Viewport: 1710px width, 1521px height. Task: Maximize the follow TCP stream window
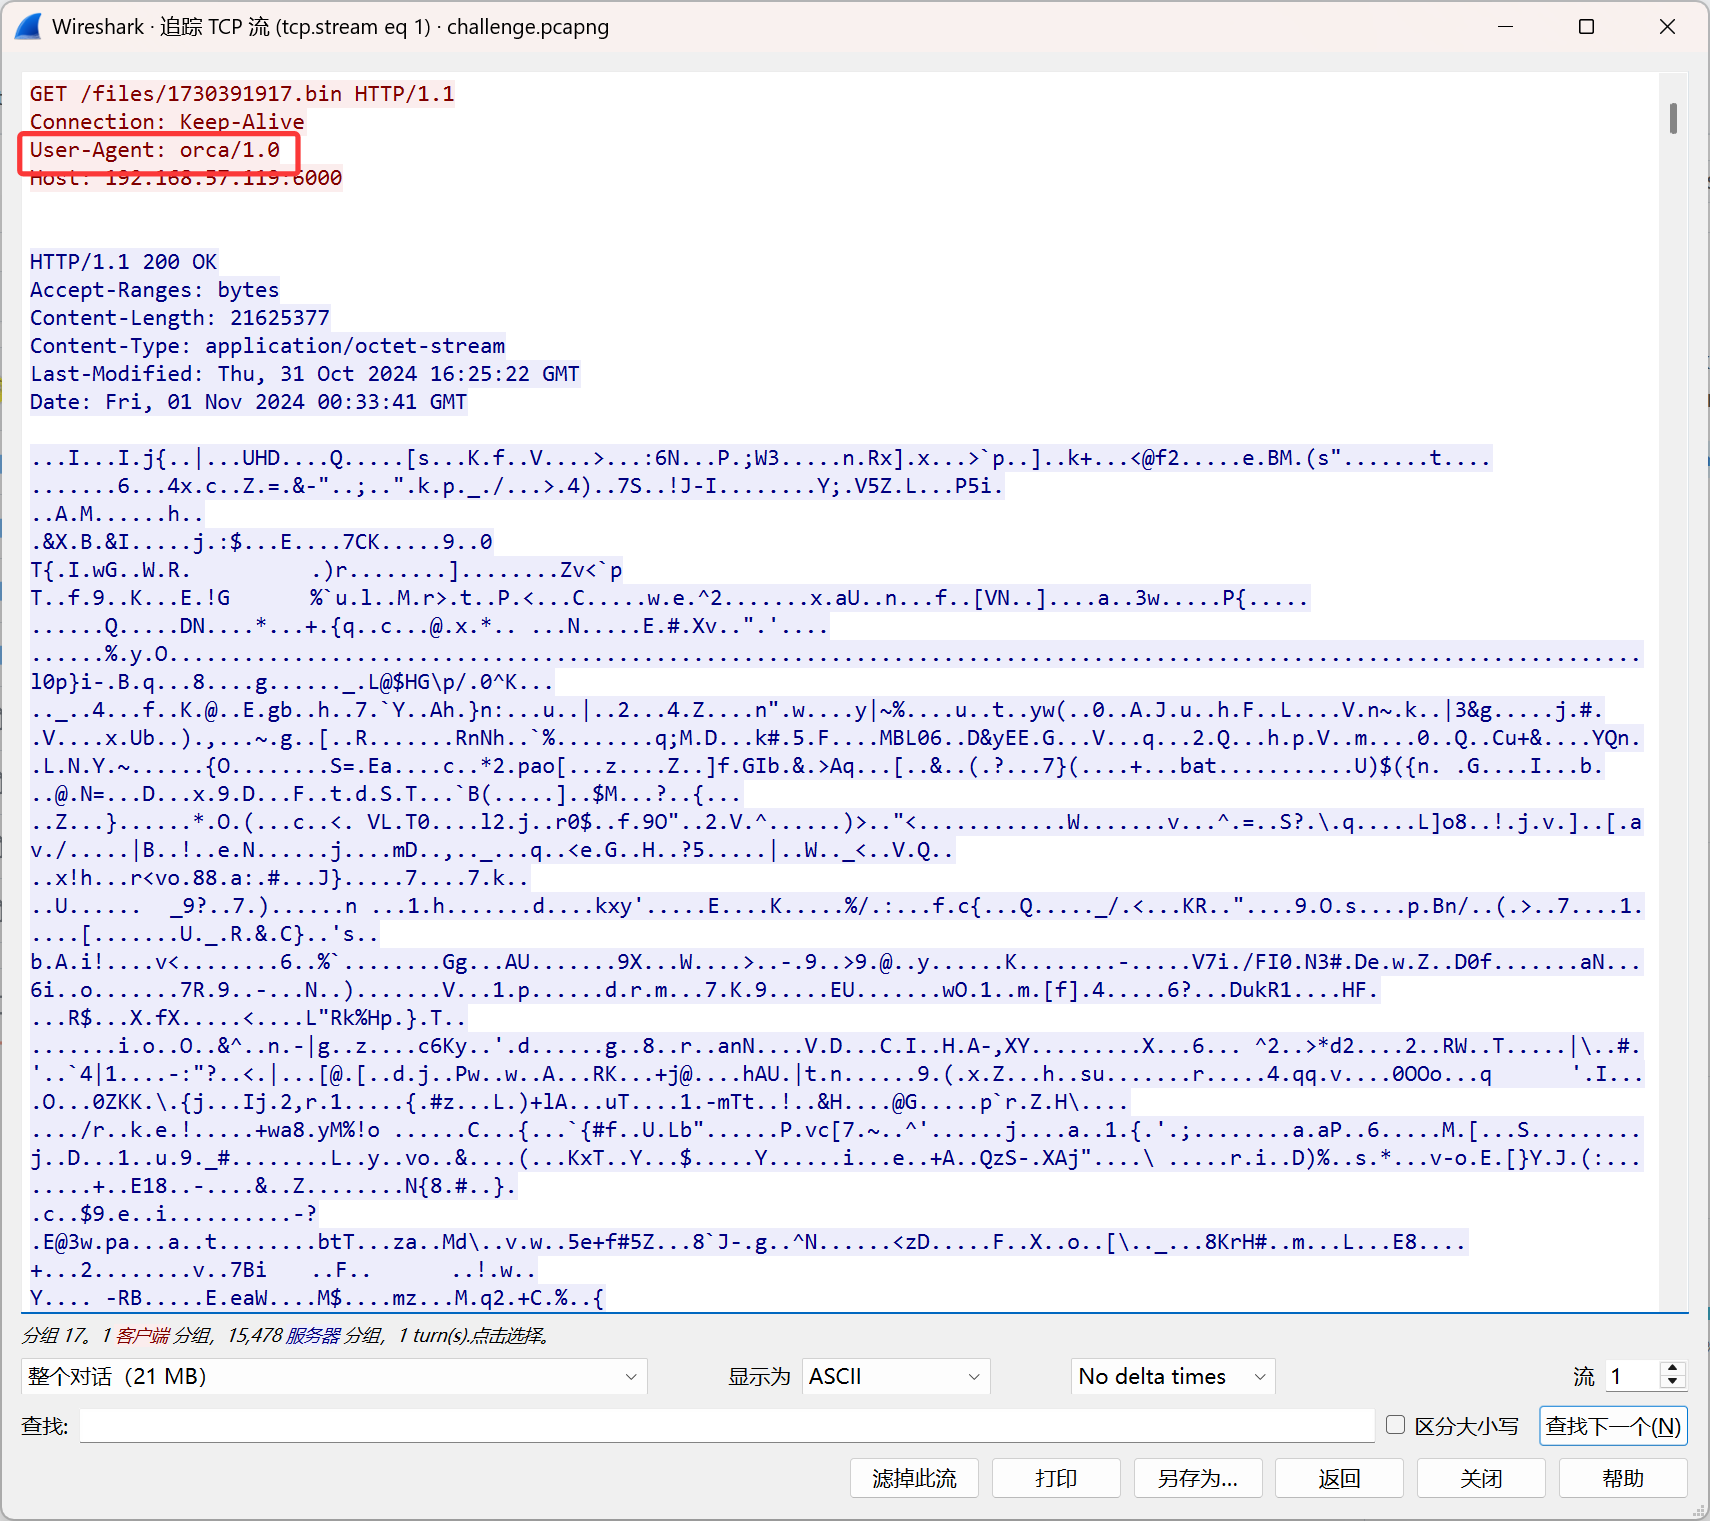point(1586,27)
